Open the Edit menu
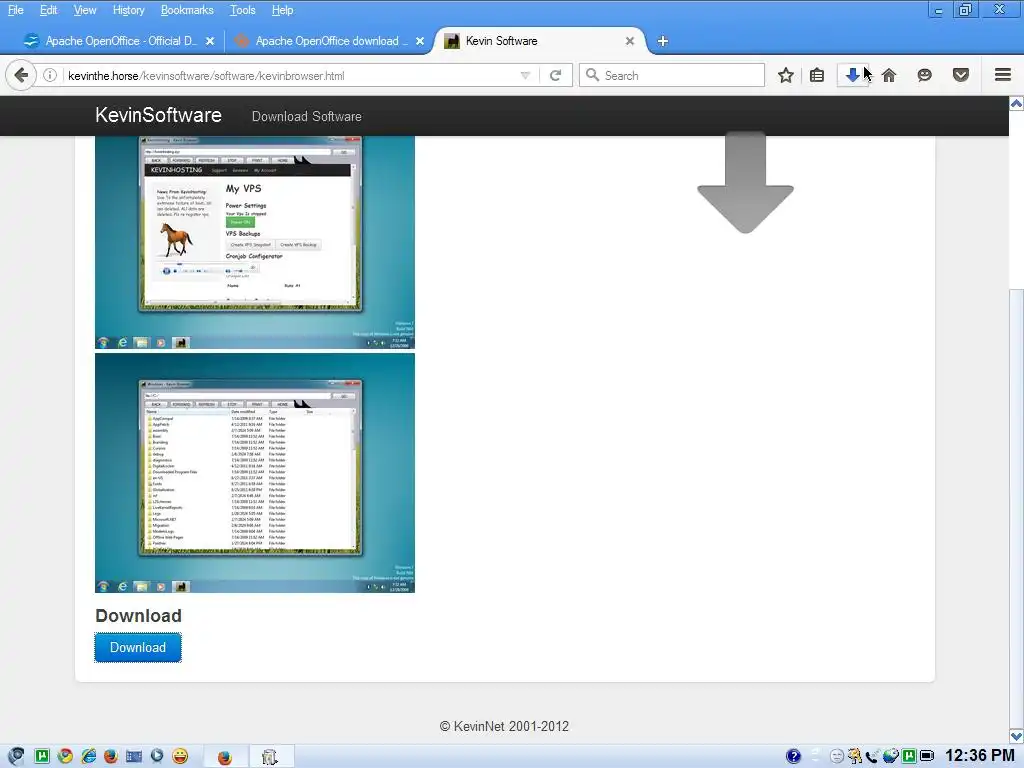The width and height of the screenshot is (1024, 768). [x=48, y=10]
